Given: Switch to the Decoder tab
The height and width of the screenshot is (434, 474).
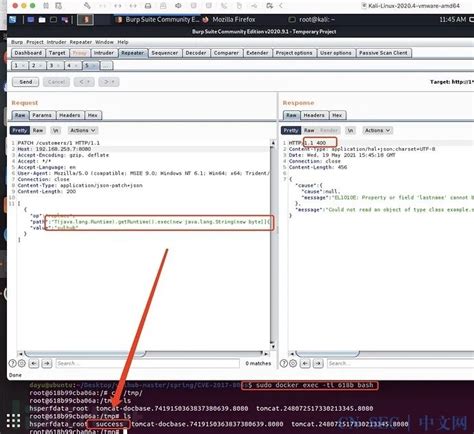Looking at the screenshot, I should click(196, 53).
